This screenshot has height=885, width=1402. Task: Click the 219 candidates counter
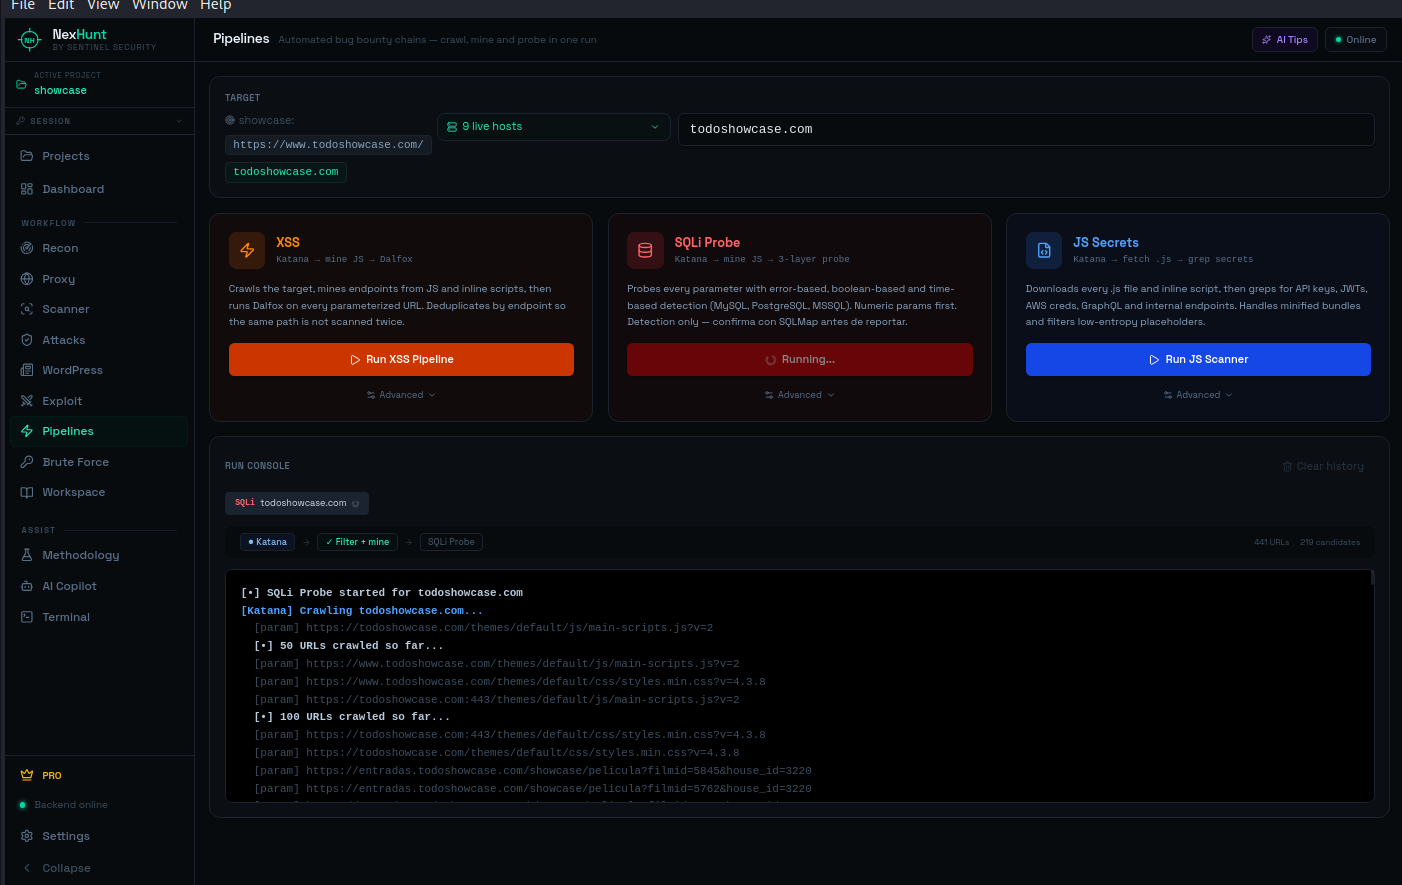click(1330, 542)
